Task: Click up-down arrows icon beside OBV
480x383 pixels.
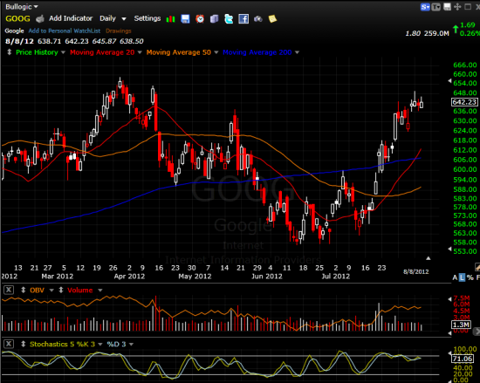Action: [x=23, y=290]
